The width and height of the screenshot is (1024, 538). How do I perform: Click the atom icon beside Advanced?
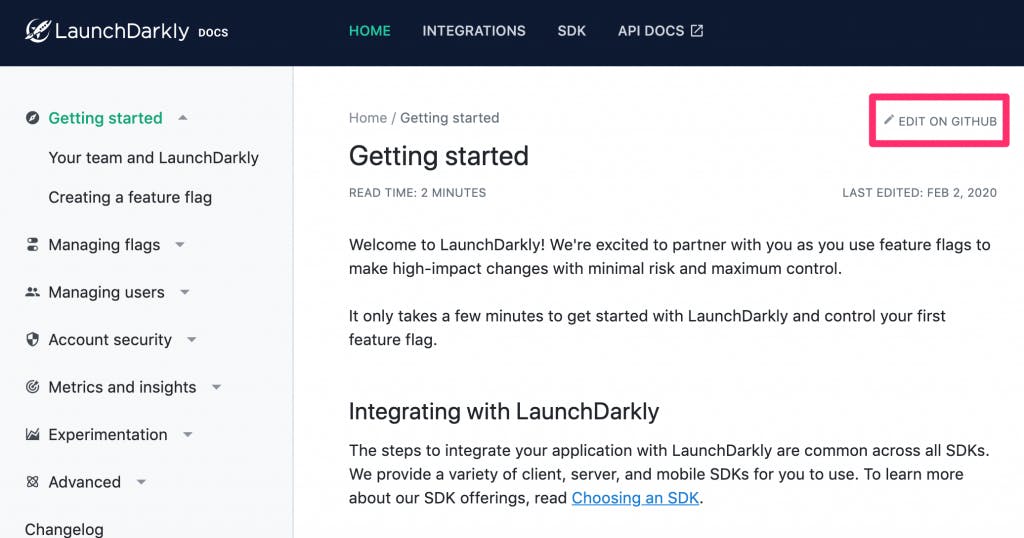(32, 482)
